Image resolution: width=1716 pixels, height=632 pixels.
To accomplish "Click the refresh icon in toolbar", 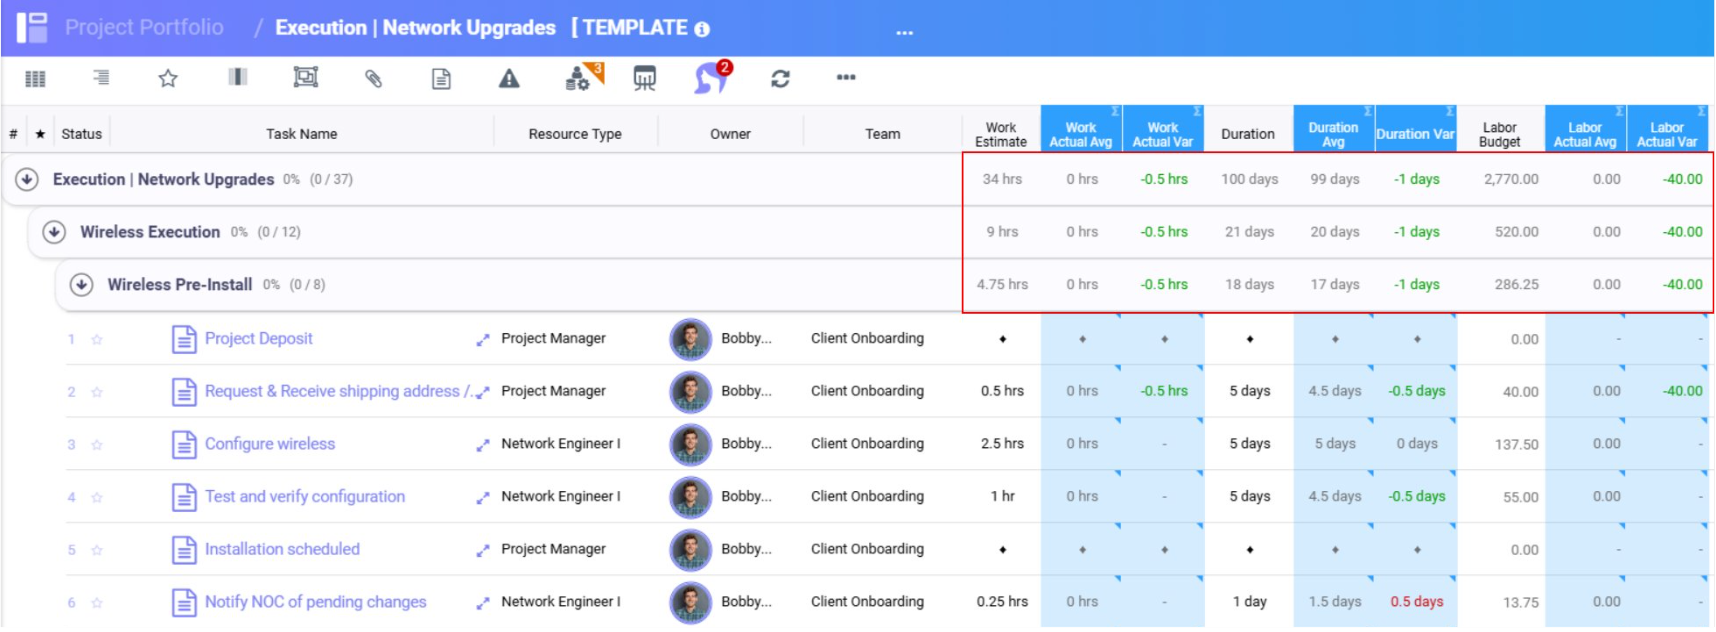I will click(x=780, y=79).
